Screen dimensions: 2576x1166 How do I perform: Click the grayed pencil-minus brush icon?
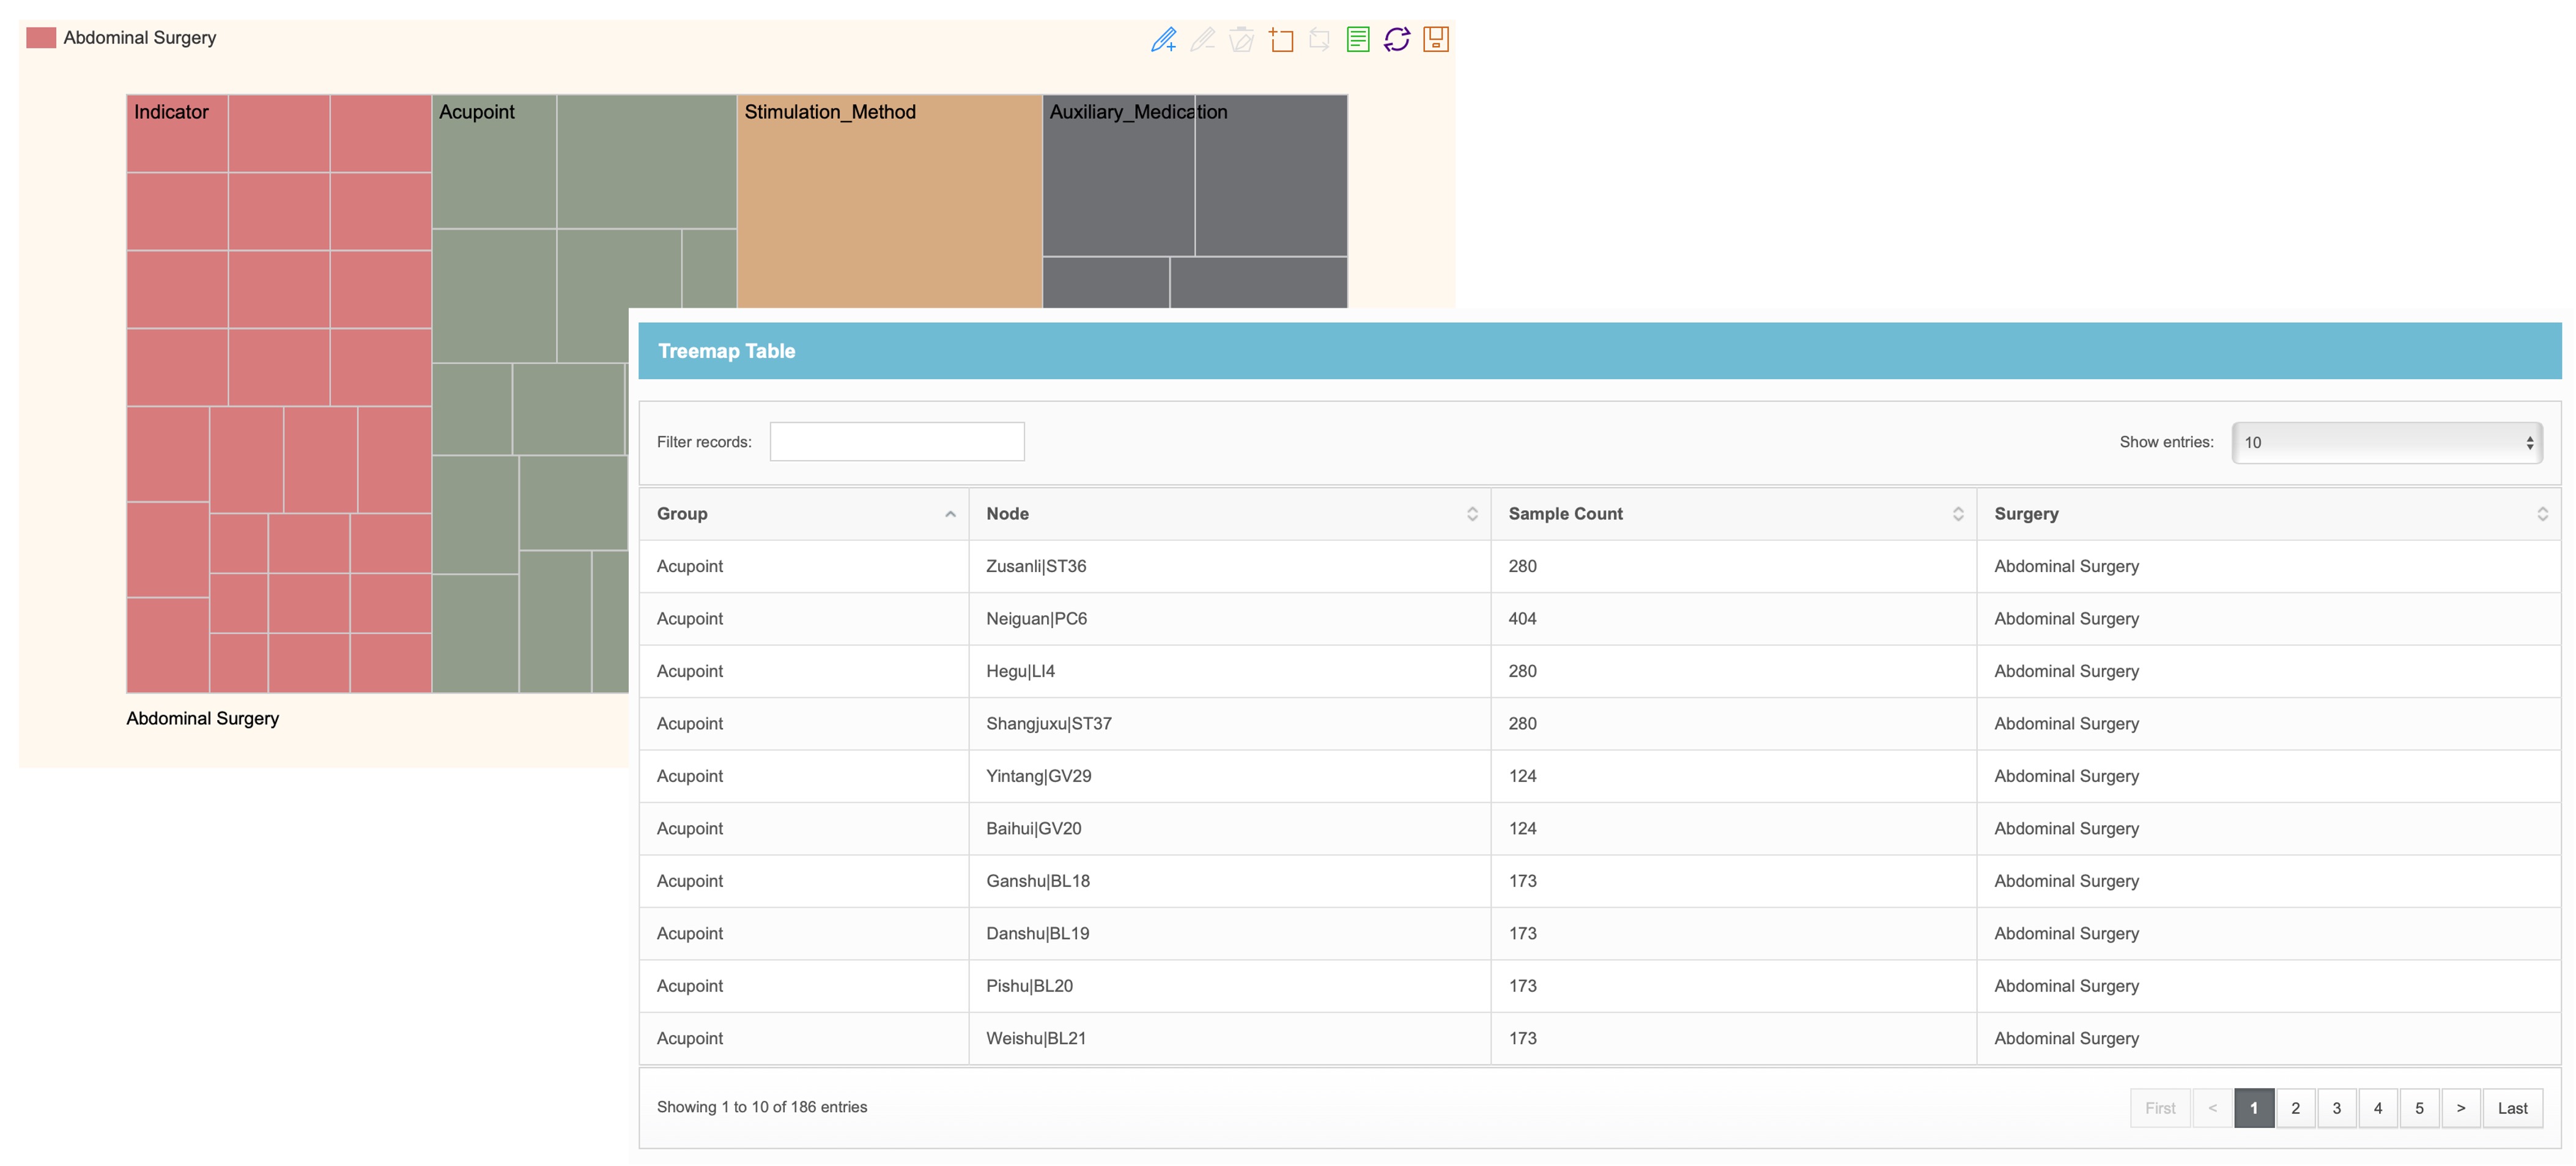pyautogui.click(x=1202, y=40)
